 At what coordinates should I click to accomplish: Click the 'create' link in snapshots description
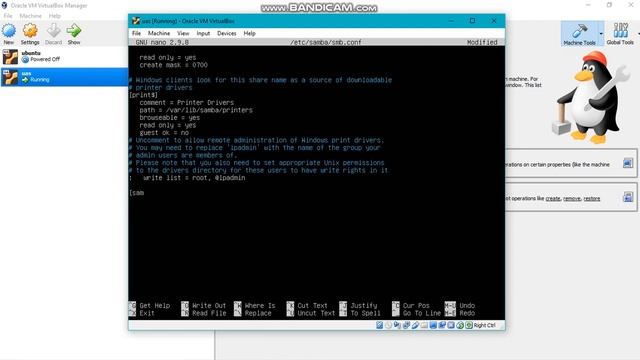click(x=553, y=198)
